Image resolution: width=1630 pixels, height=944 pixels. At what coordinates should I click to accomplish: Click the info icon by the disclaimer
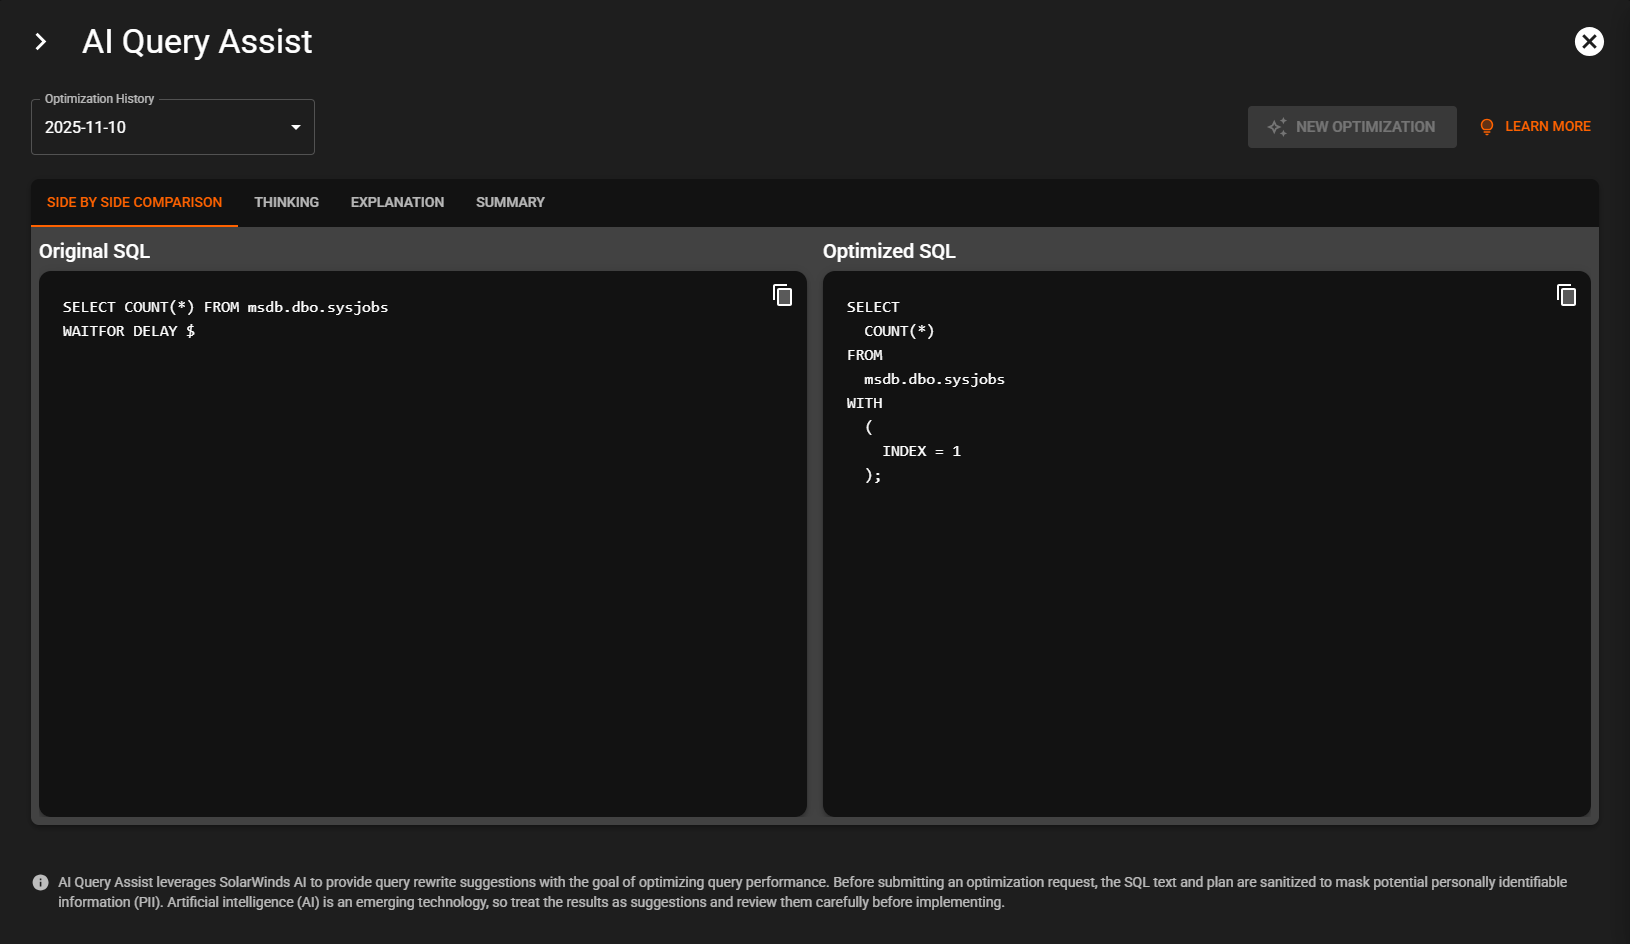click(x=40, y=882)
